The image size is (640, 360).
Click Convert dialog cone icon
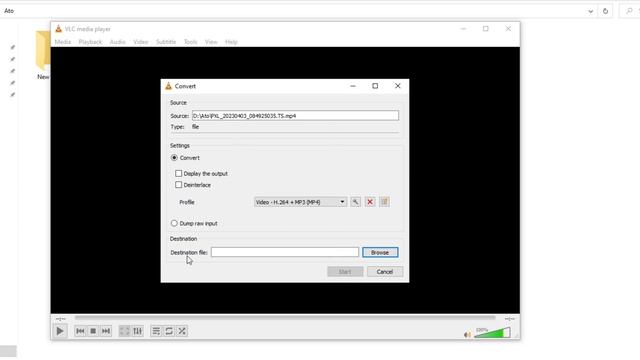tap(169, 86)
